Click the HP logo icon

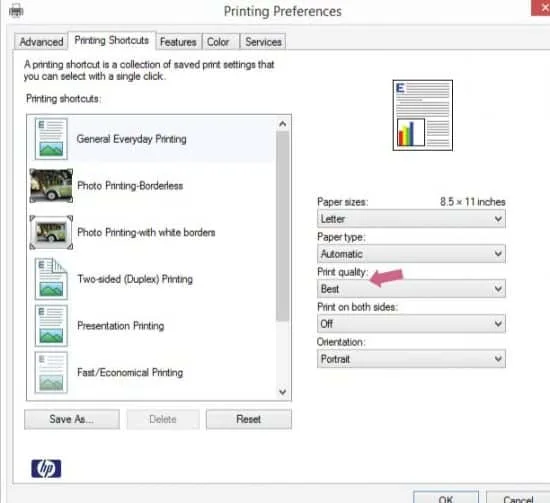(x=46, y=469)
